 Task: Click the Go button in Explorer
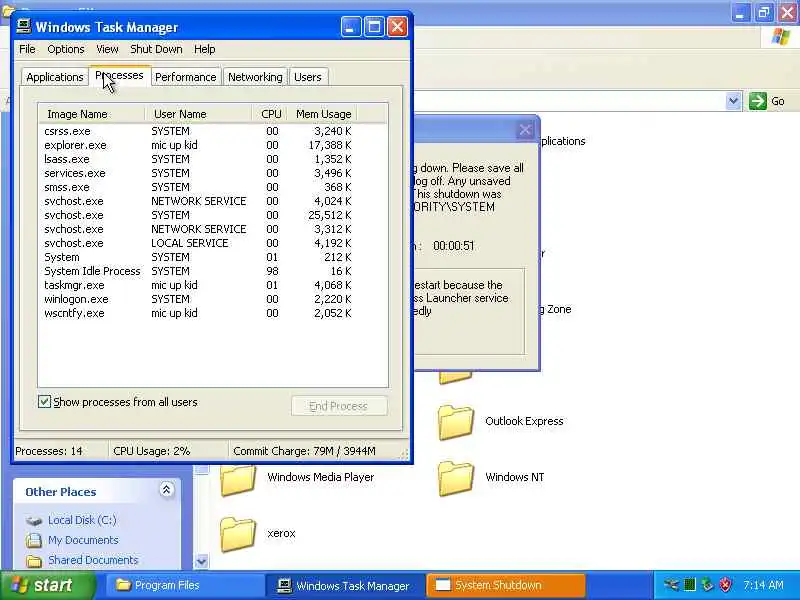pyautogui.click(x=767, y=101)
